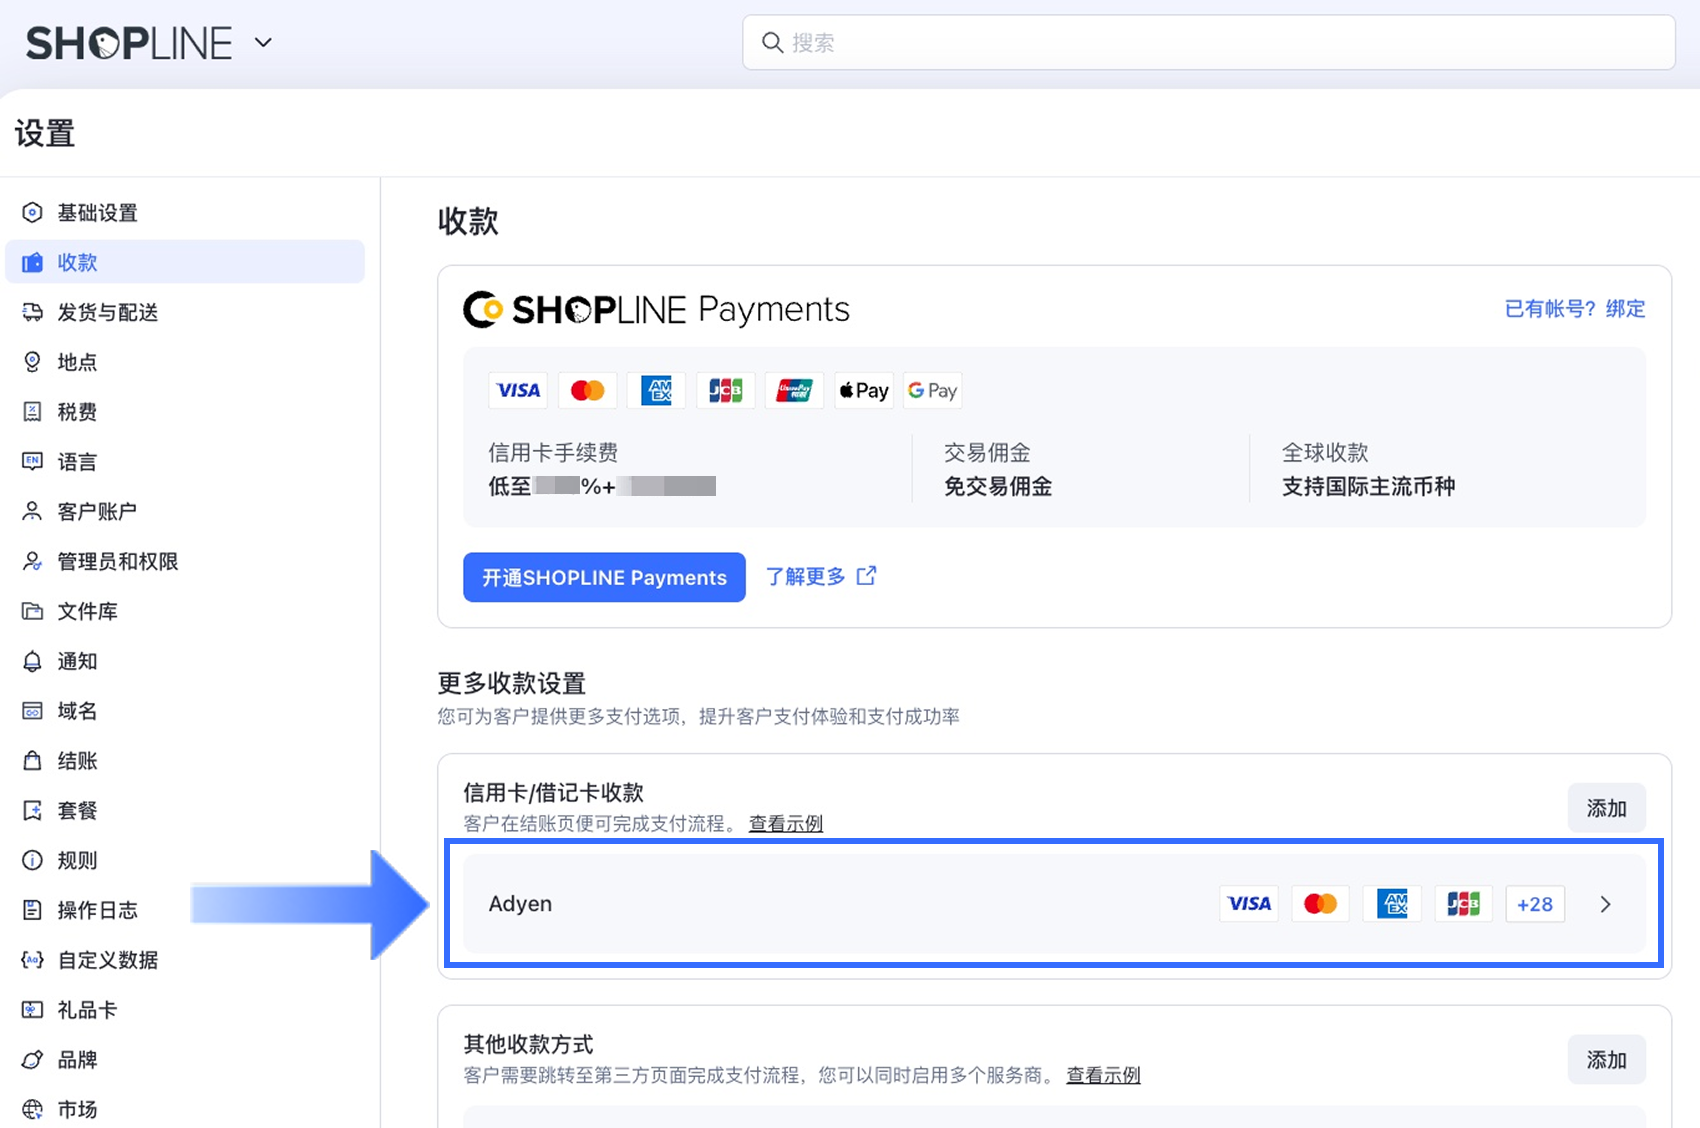Click the UnionPay card logo

794,390
